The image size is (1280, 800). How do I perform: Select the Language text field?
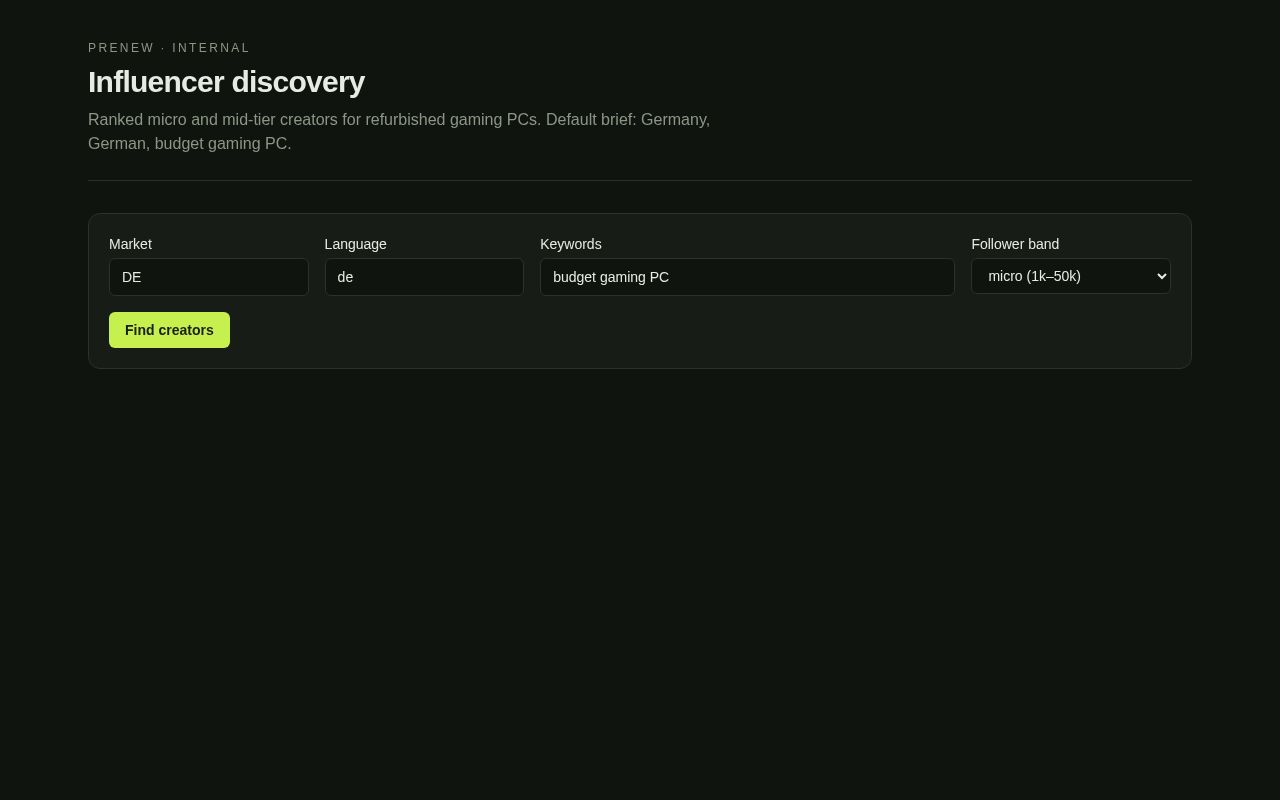(424, 277)
